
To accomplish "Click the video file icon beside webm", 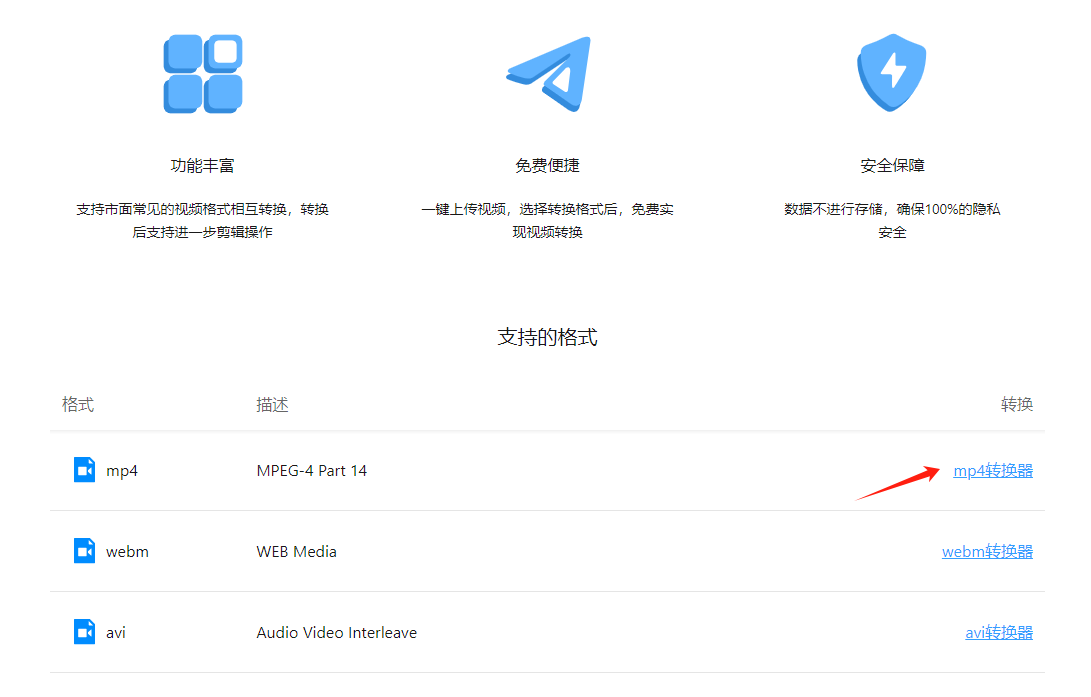I will 84,551.
